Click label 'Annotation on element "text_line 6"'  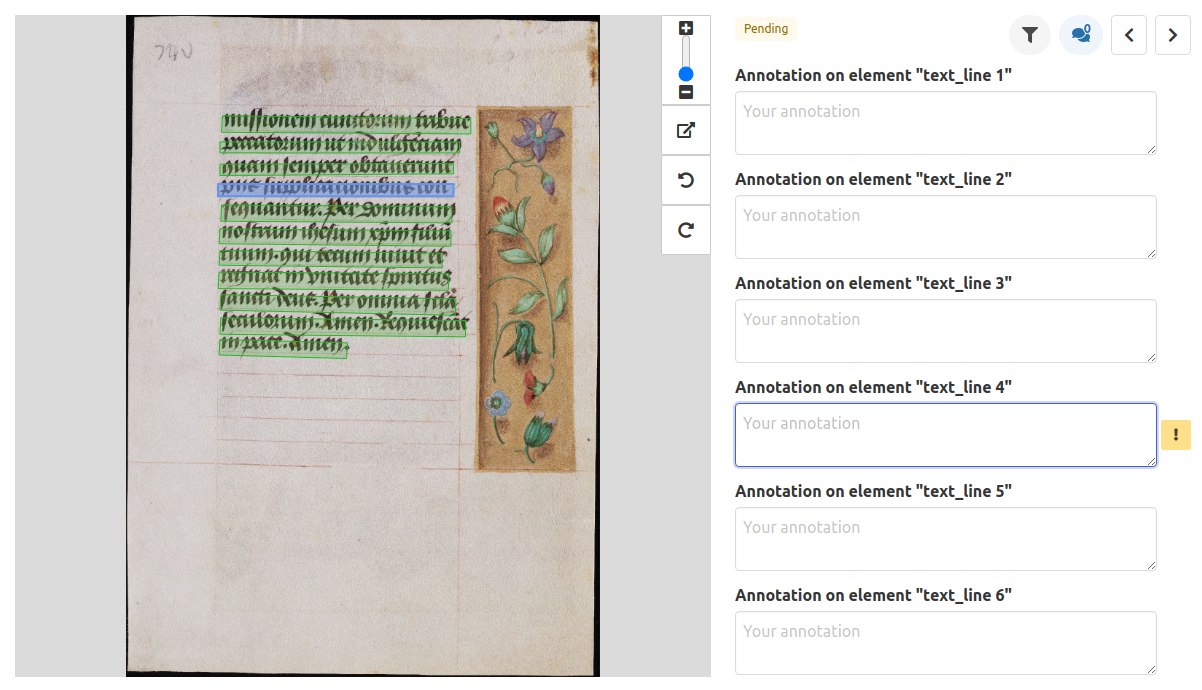(x=873, y=595)
